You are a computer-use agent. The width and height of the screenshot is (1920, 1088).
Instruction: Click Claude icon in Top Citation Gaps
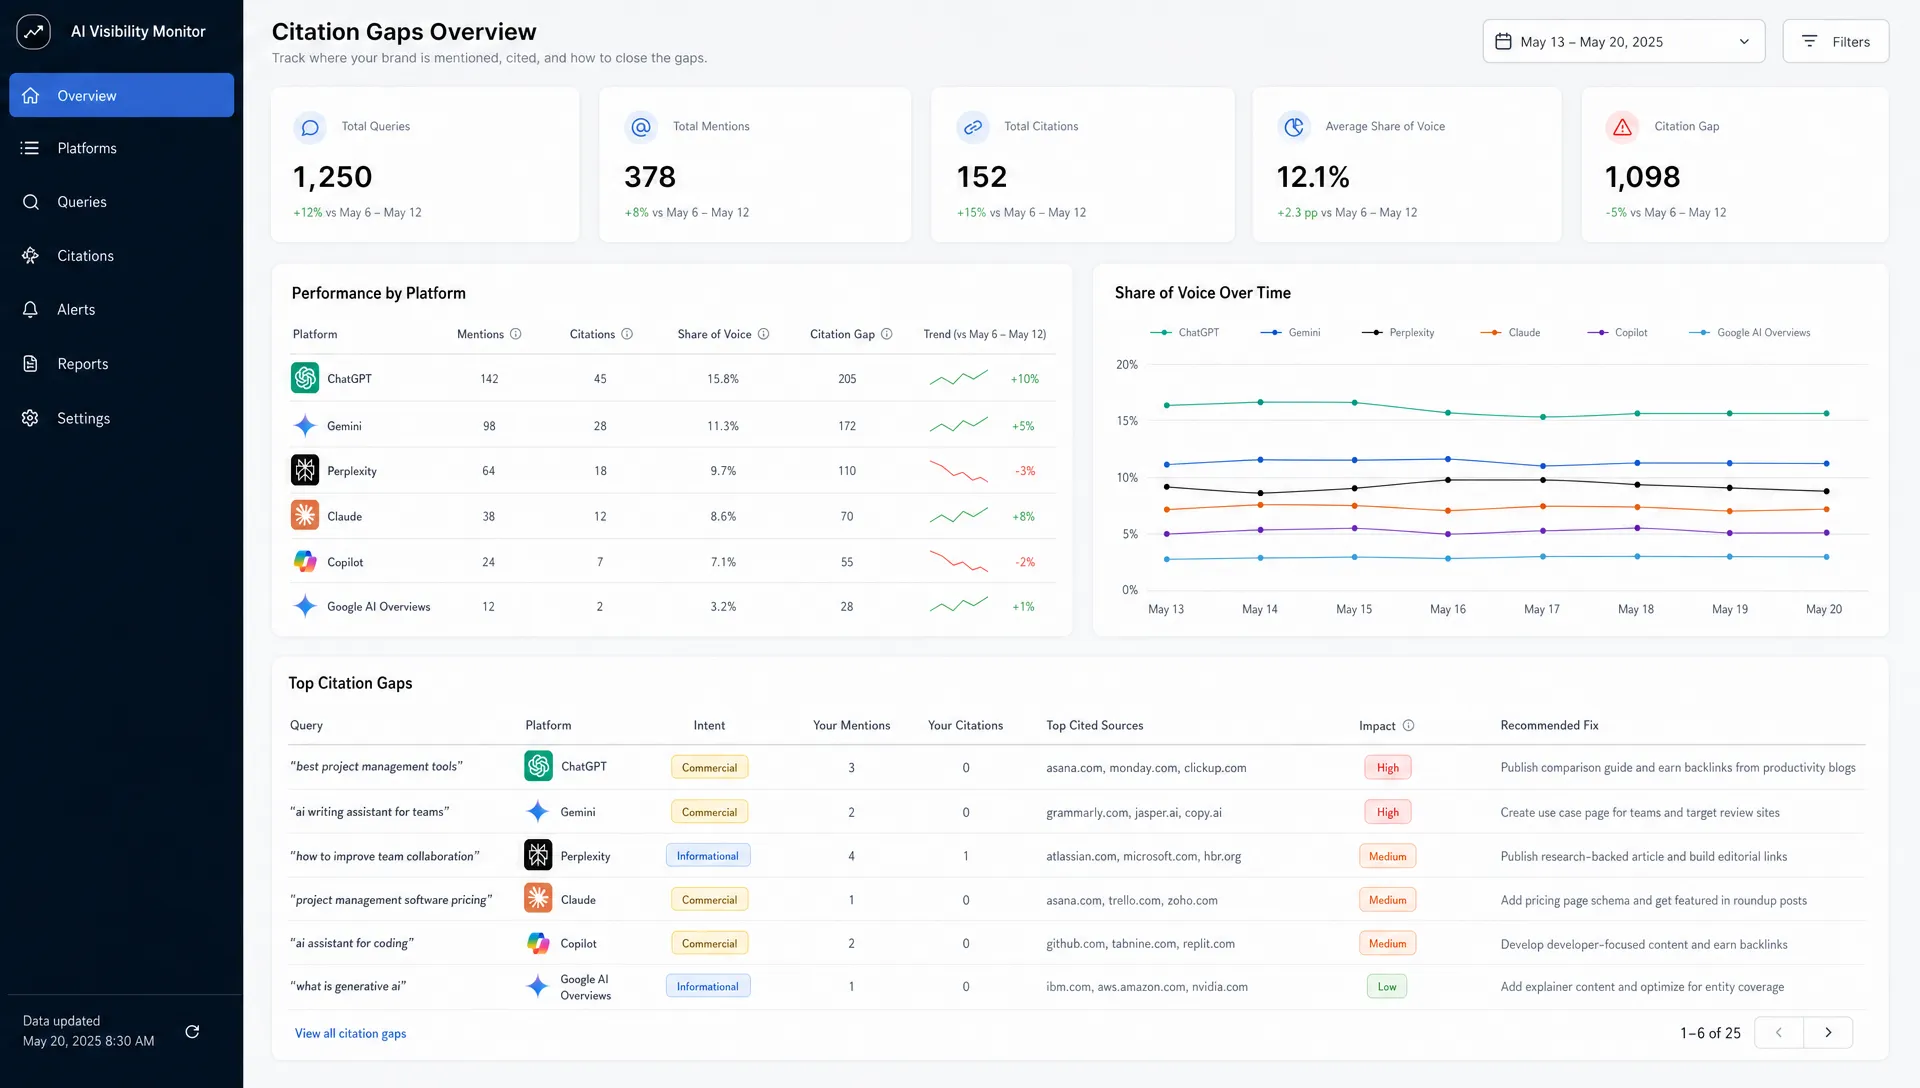coord(538,898)
